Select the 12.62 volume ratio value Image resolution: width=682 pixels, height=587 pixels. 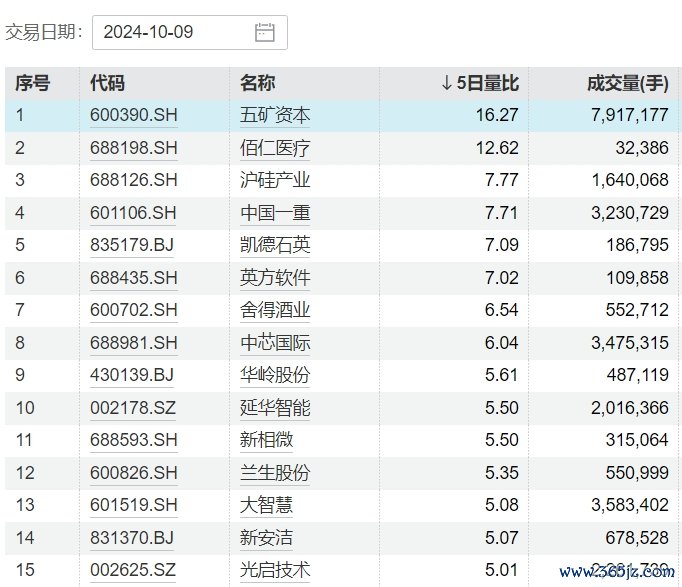(x=497, y=148)
